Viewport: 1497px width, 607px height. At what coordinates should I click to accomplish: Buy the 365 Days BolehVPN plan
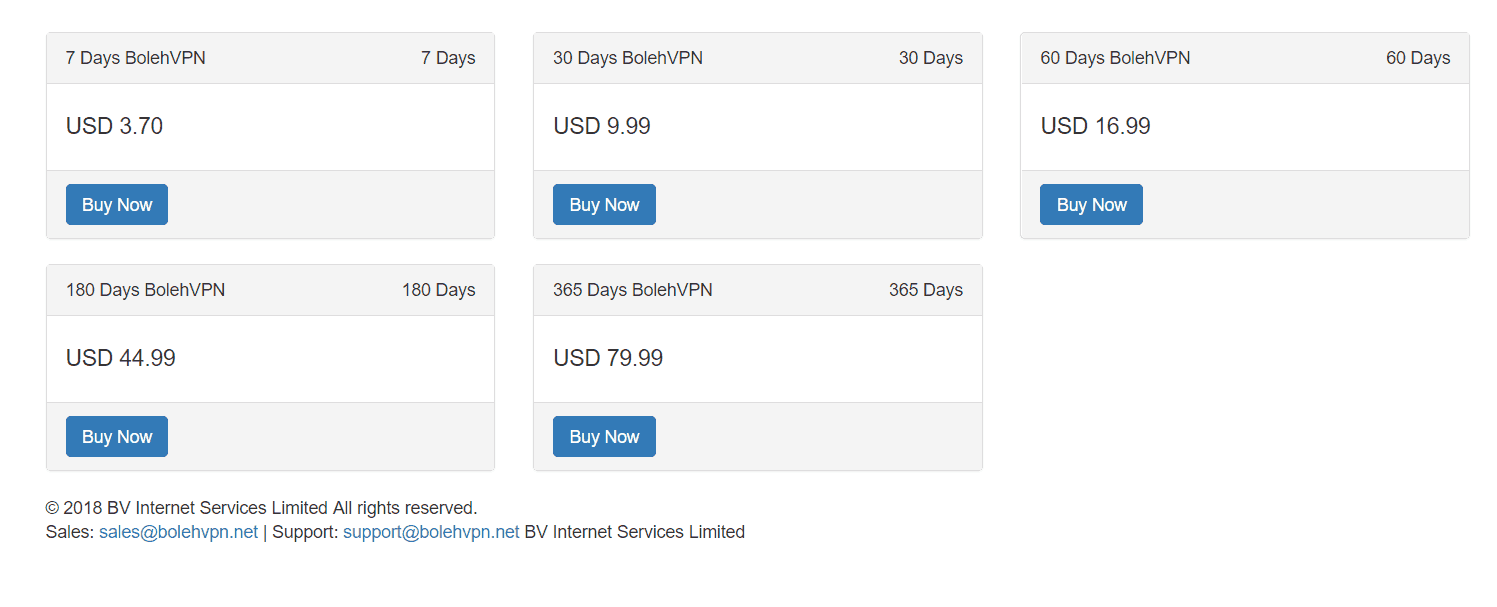coord(604,437)
